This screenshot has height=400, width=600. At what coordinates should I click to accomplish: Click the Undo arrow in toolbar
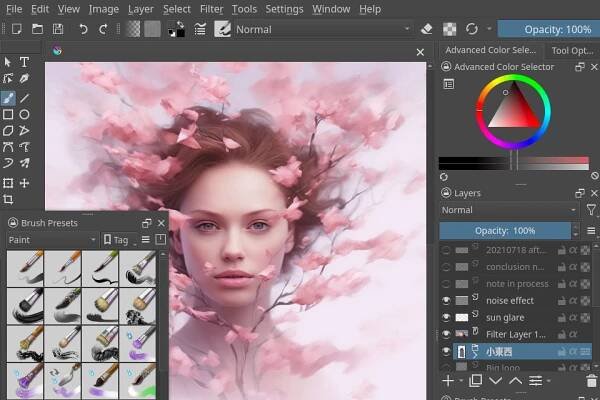tap(83, 30)
